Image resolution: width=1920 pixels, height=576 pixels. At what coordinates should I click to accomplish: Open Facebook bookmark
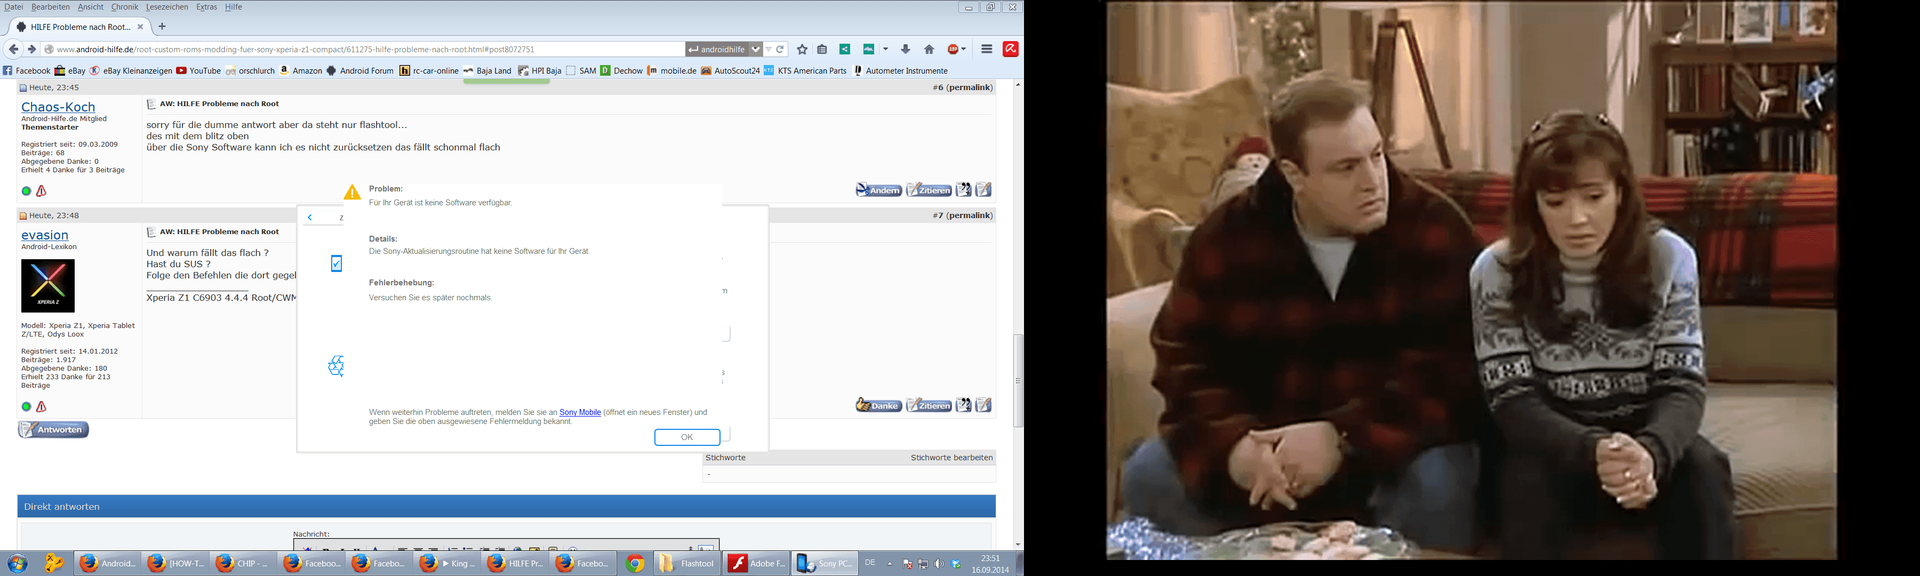(x=26, y=71)
